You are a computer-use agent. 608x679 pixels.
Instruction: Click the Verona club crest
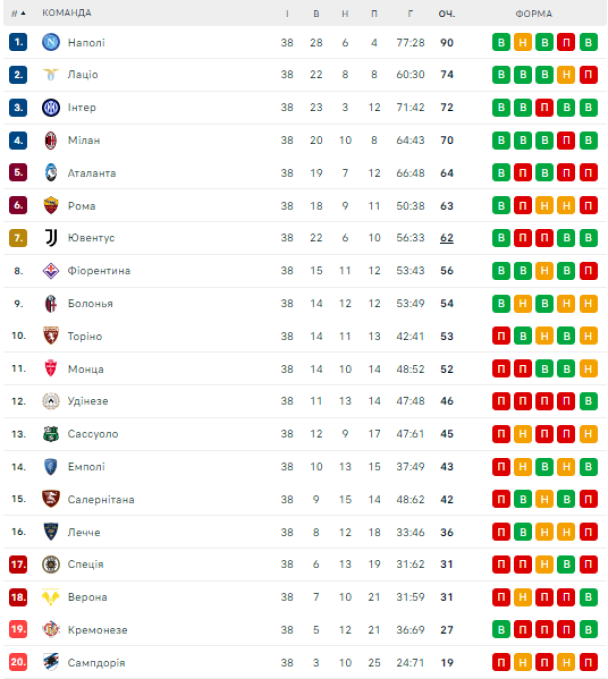pos(50,597)
